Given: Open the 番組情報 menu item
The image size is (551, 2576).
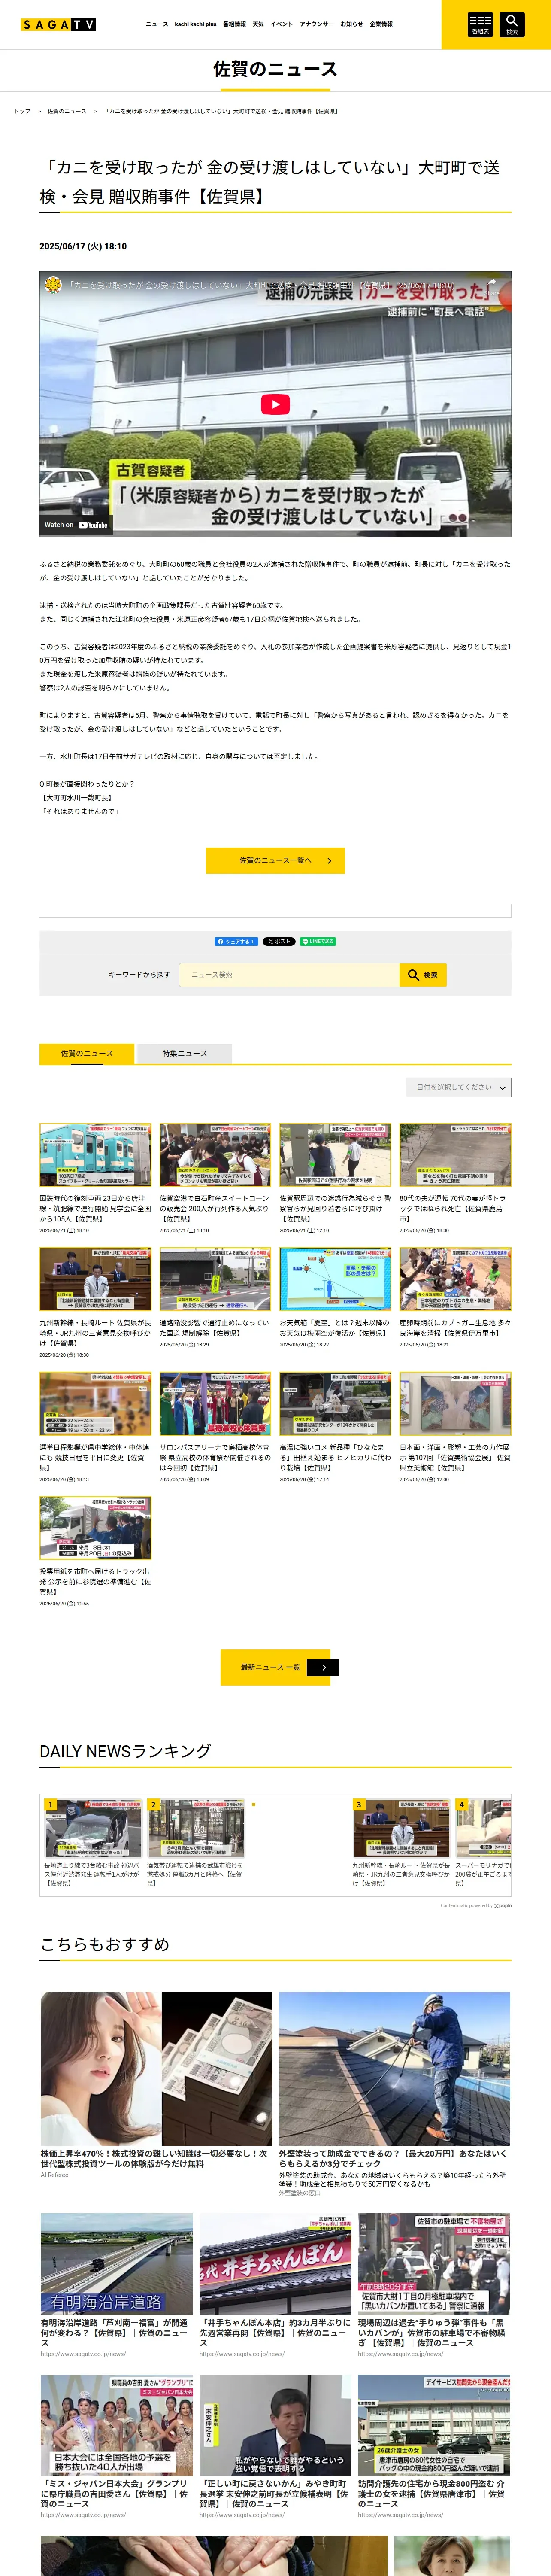Looking at the screenshot, I should tap(234, 24).
